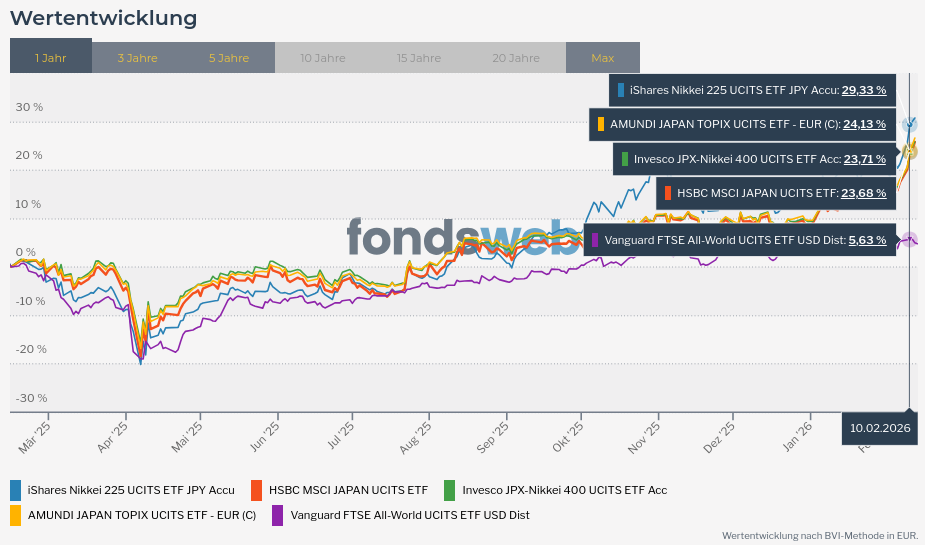Screen dimensions: 925x545
Task: Click the BVI-Methode footnote text
Action: (x=820, y=536)
